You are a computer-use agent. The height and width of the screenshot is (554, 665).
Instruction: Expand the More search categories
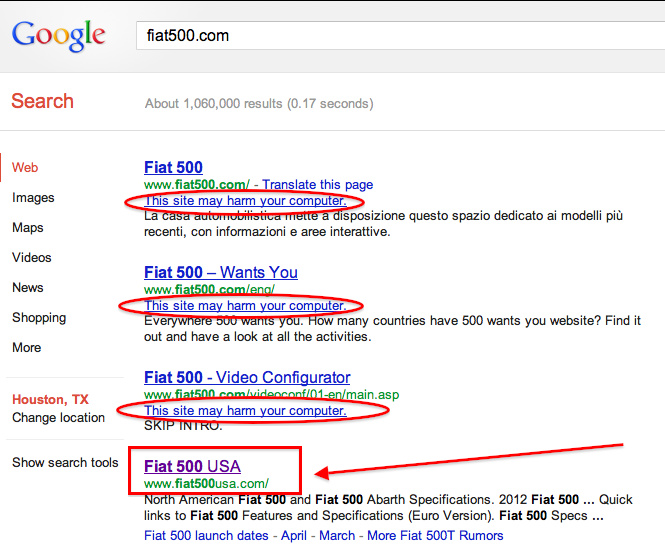coord(27,348)
